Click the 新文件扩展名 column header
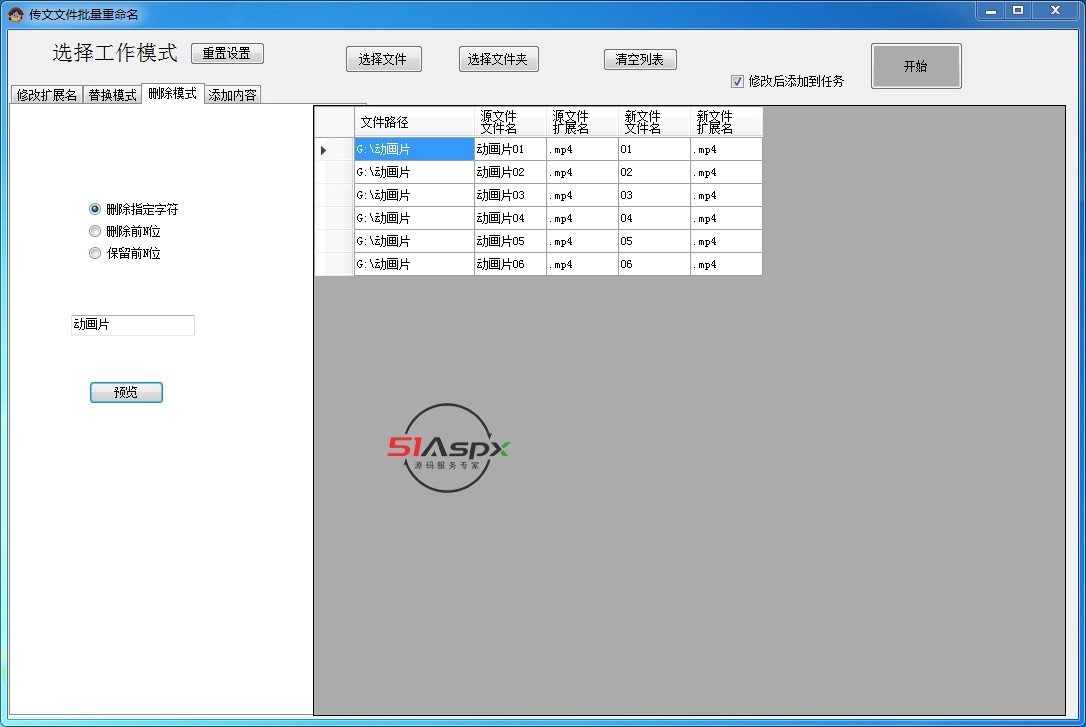This screenshot has width=1086, height=727. (727, 122)
